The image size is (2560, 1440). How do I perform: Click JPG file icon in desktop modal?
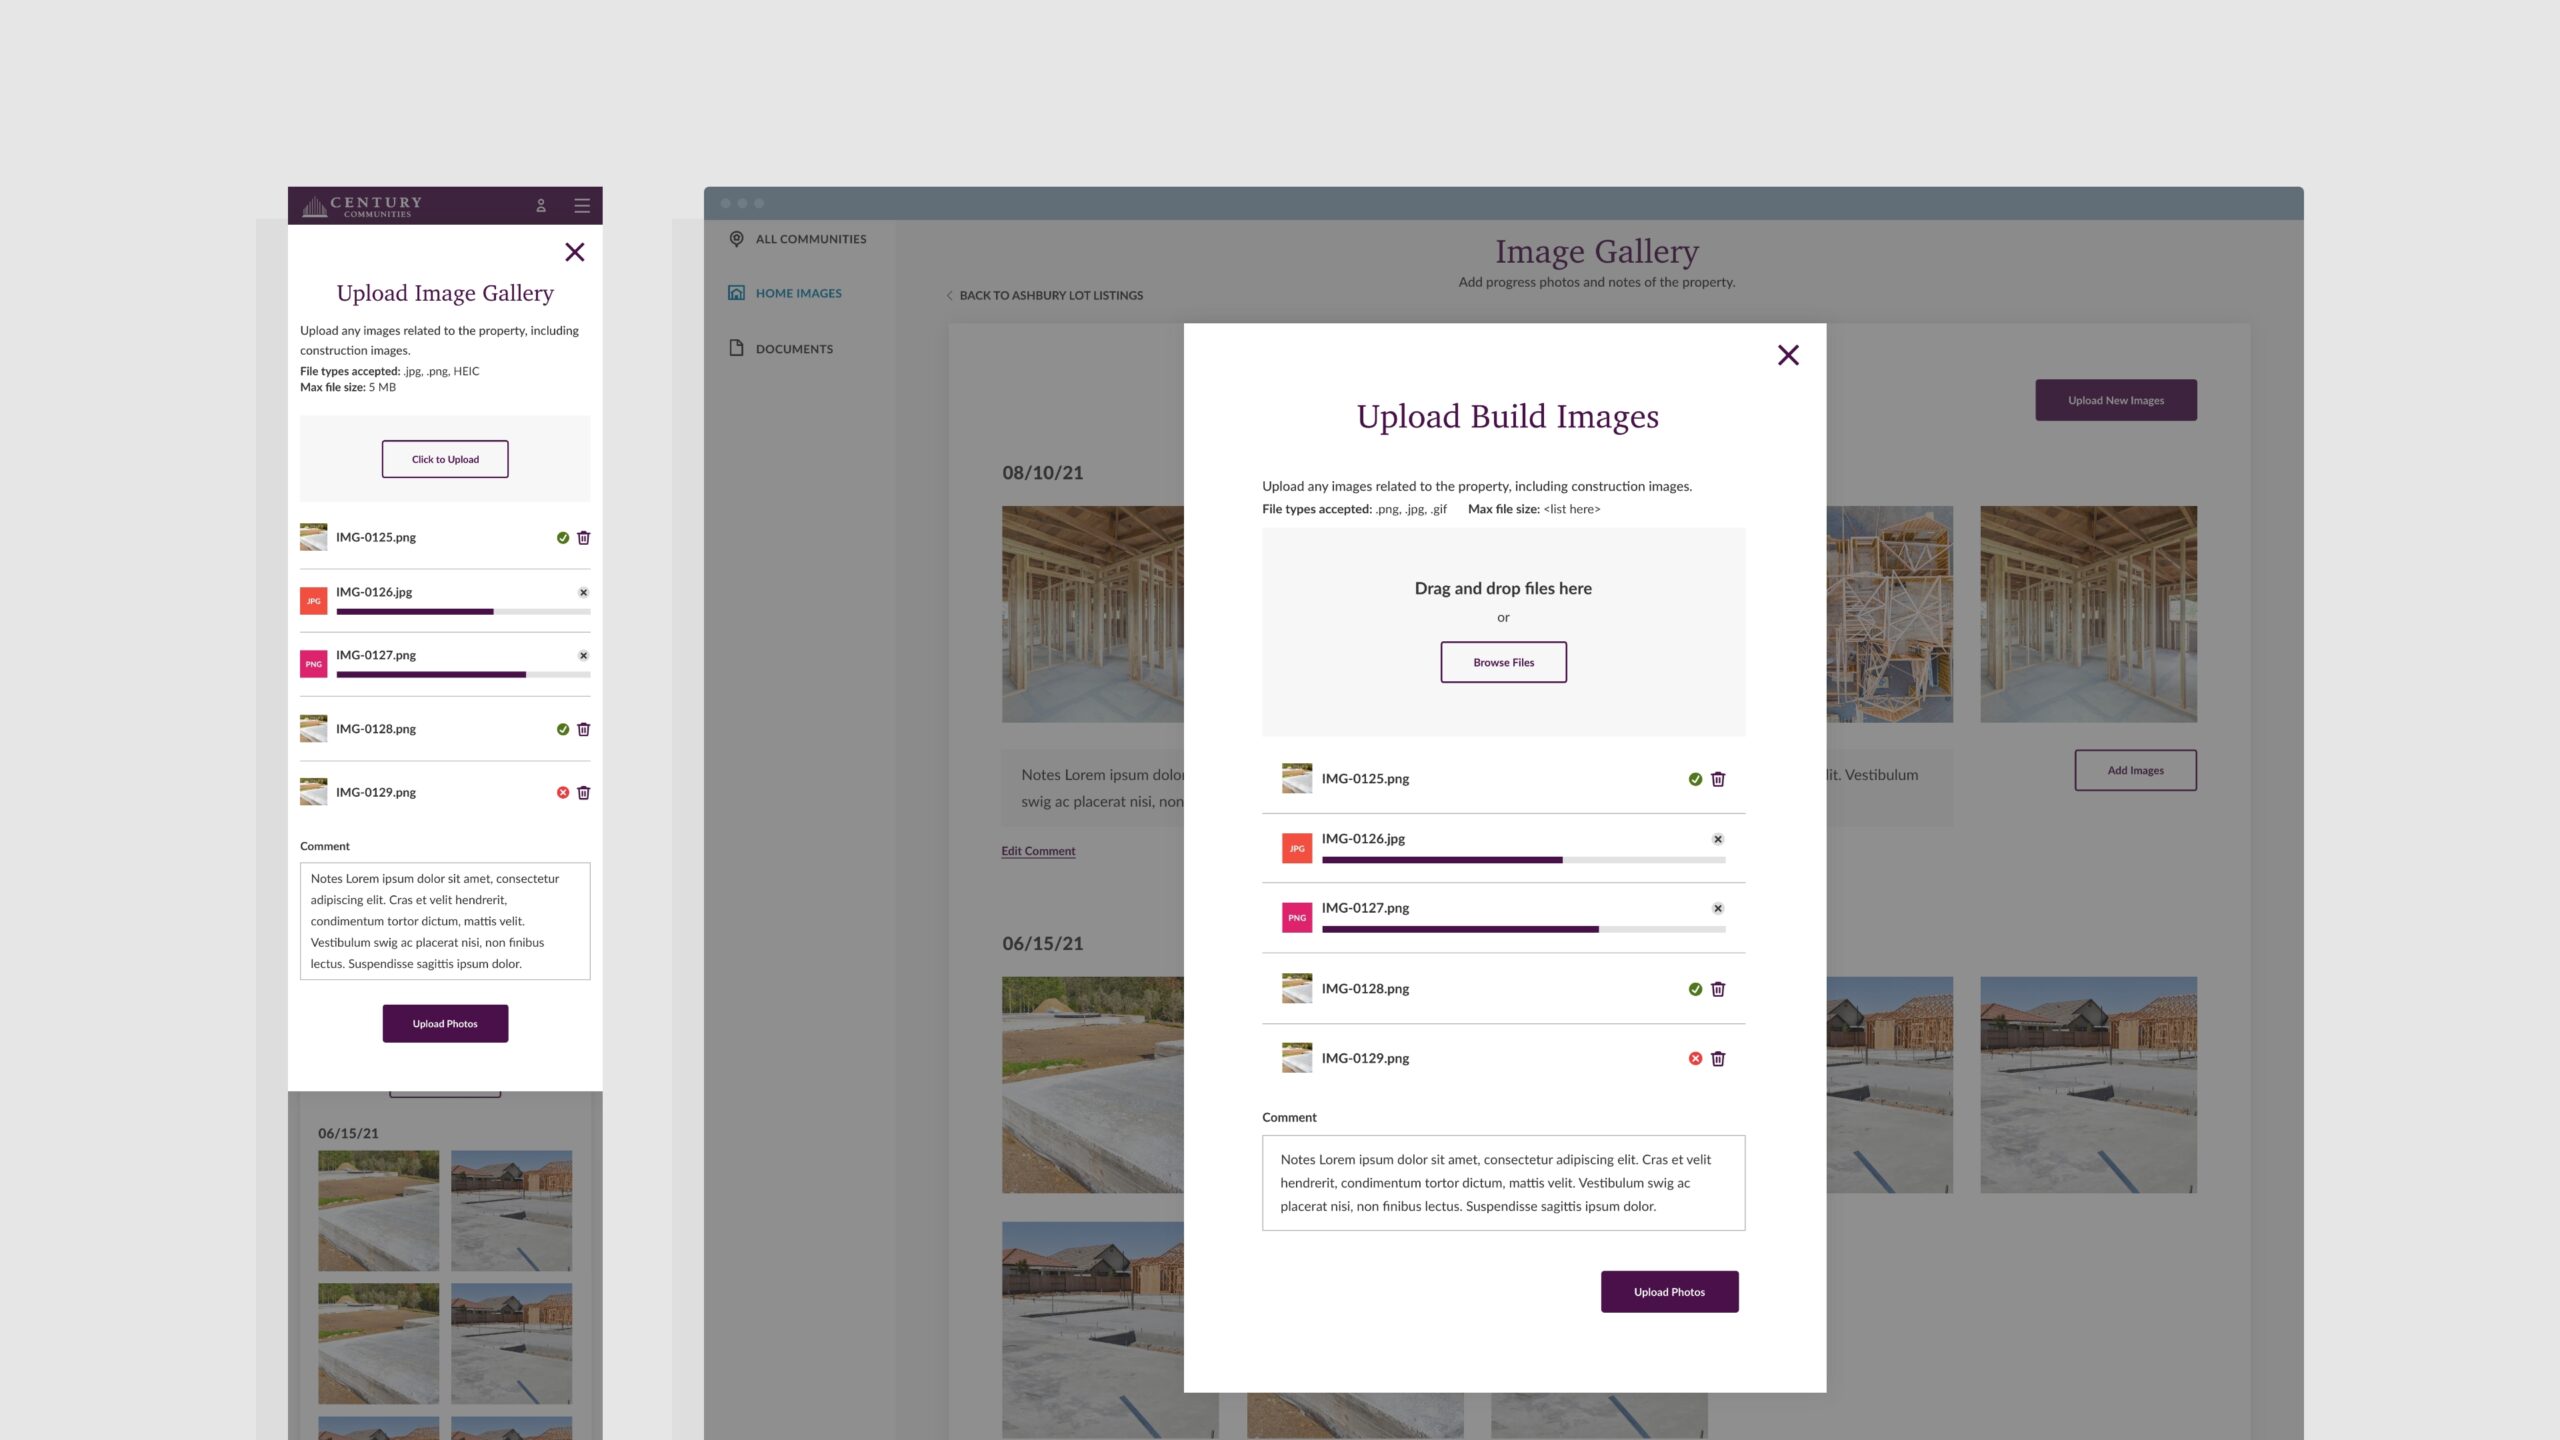point(1297,848)
